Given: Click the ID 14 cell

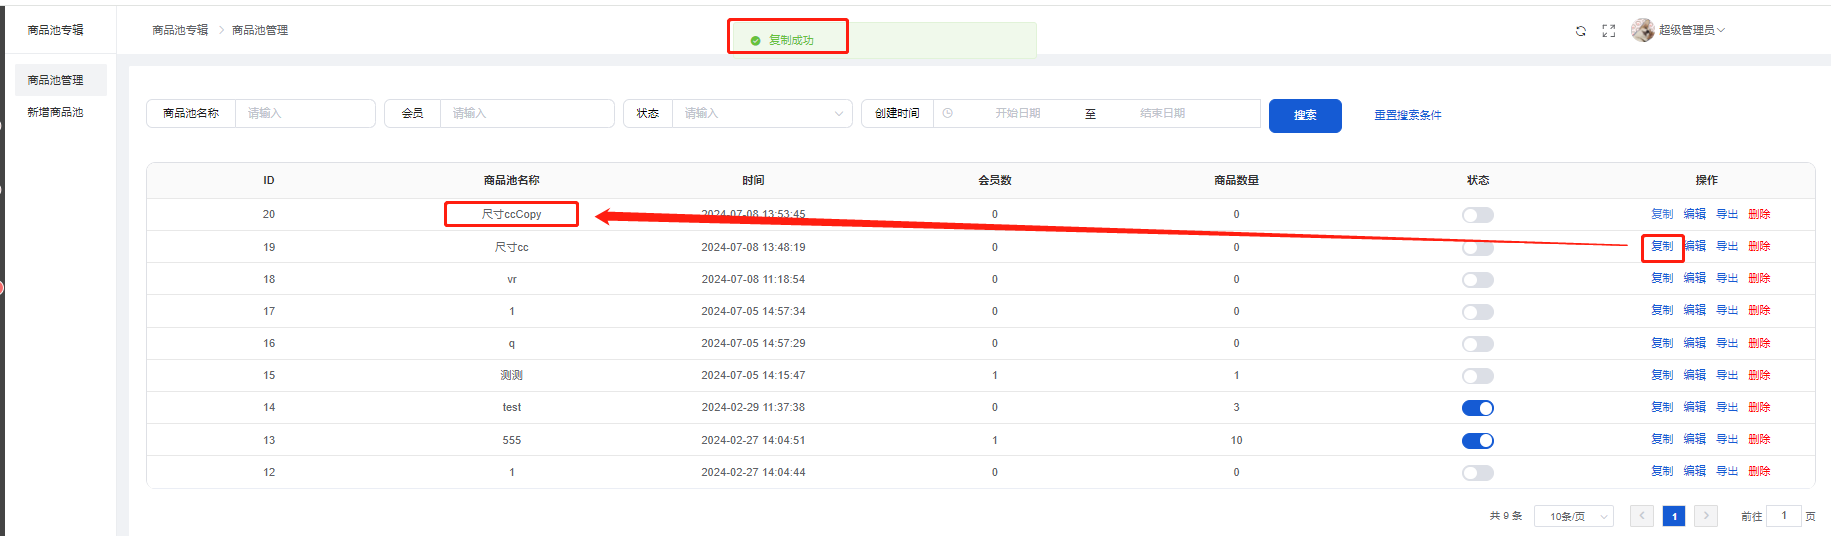Looking at the screenshot, I should tap(269, 407).
